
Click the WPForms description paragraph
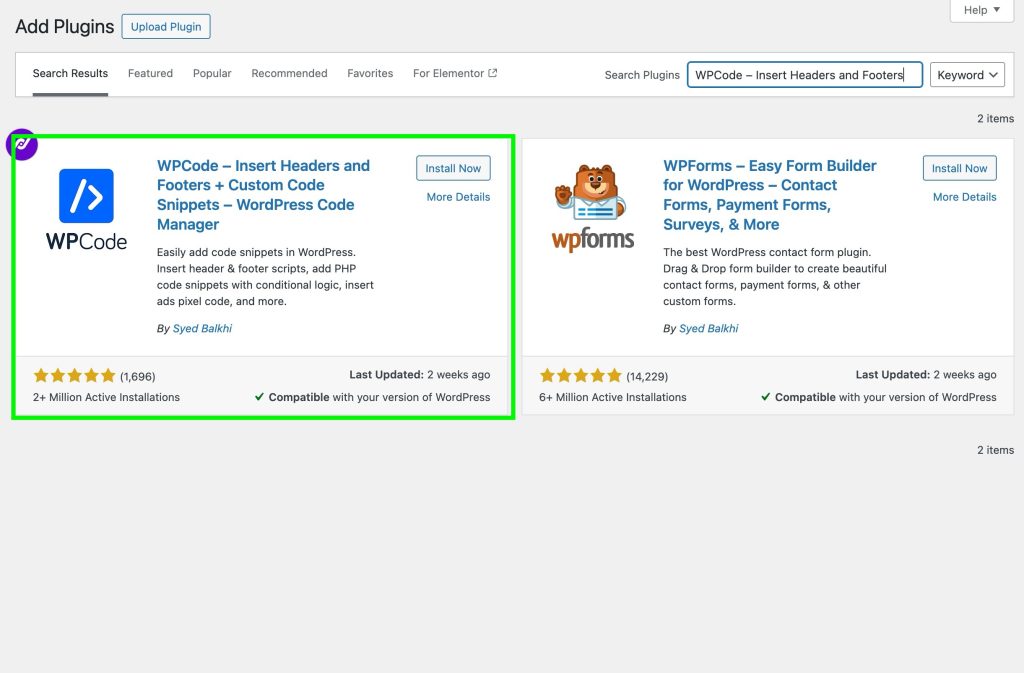tap(775, 277)
